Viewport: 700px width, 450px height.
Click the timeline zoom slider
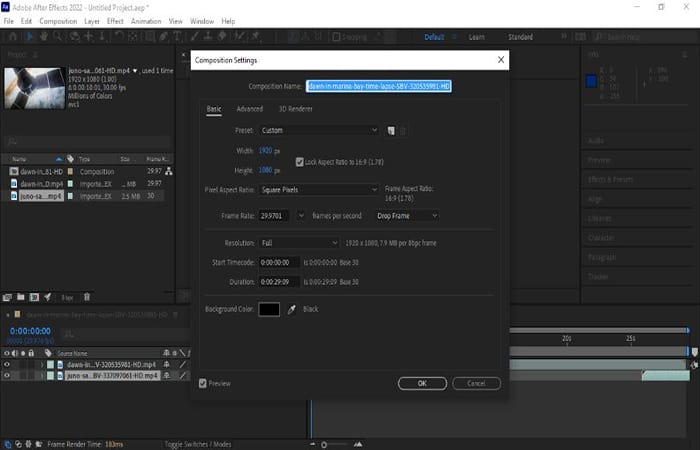point(335,445)
